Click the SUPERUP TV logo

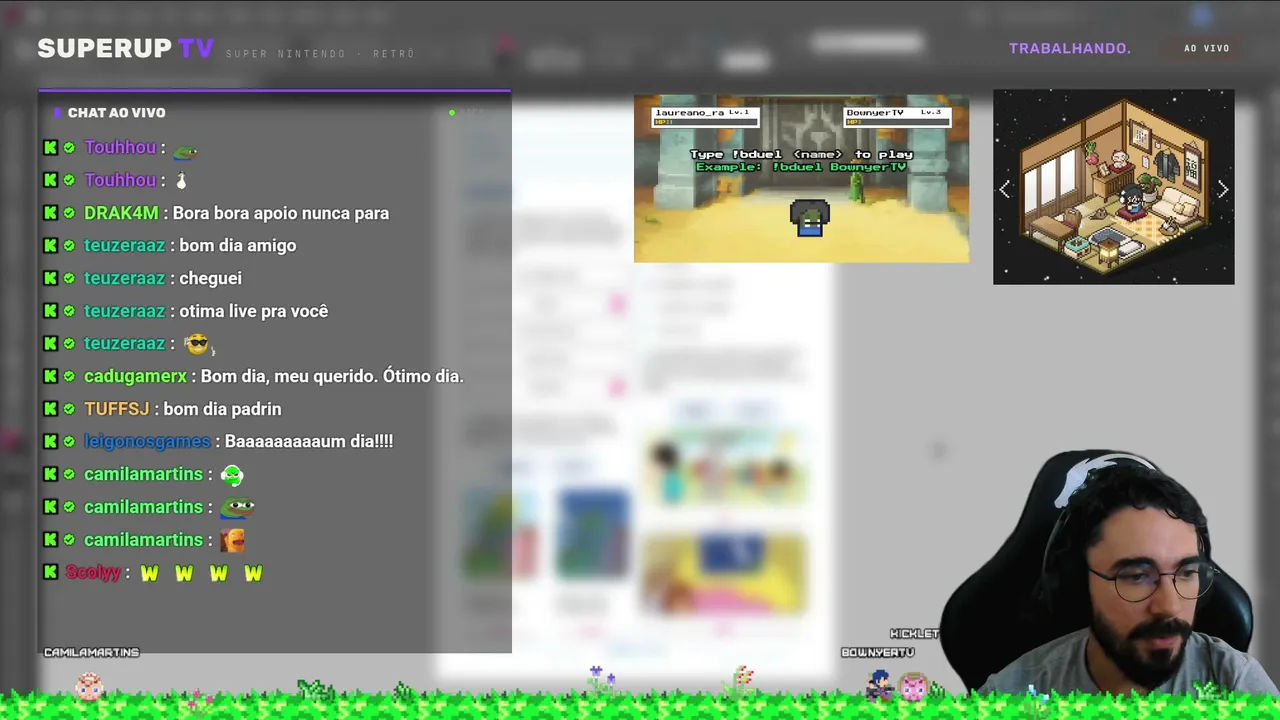point(125,49)
